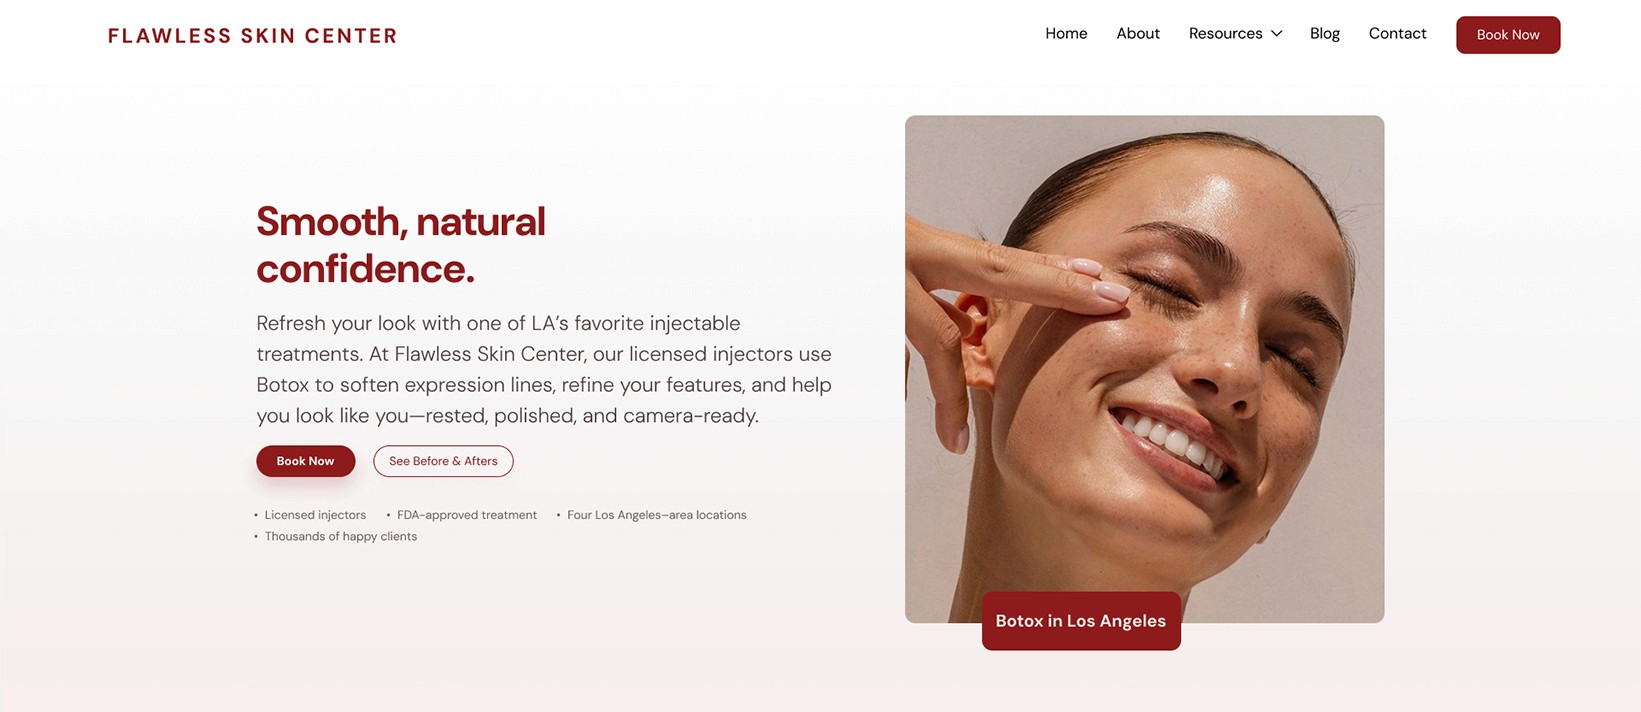Open See Before & Afters

(x=443, y=461)
